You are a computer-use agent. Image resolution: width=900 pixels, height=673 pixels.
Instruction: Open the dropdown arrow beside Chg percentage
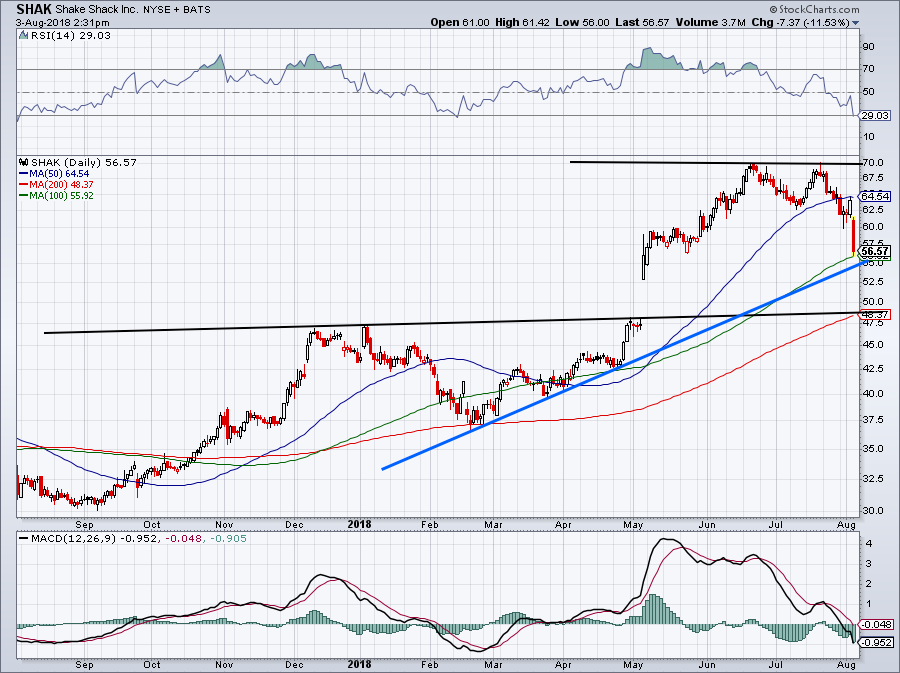click(856, 23)
